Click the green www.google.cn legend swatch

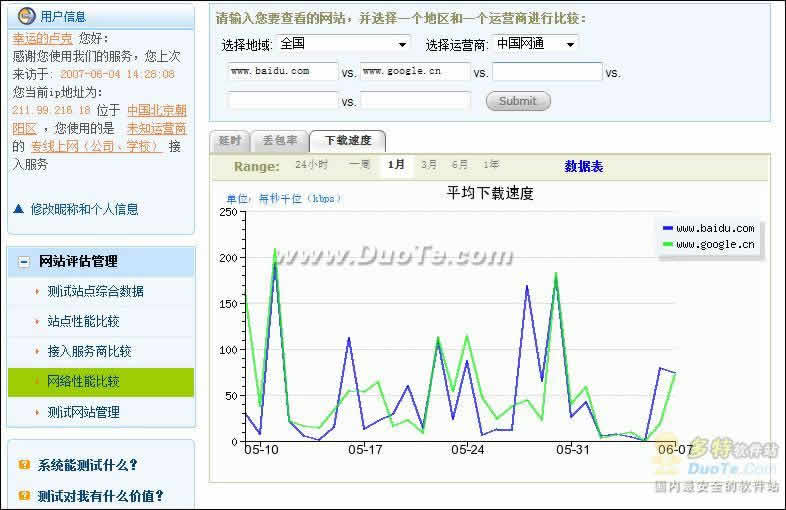click(x=668, y=244)
